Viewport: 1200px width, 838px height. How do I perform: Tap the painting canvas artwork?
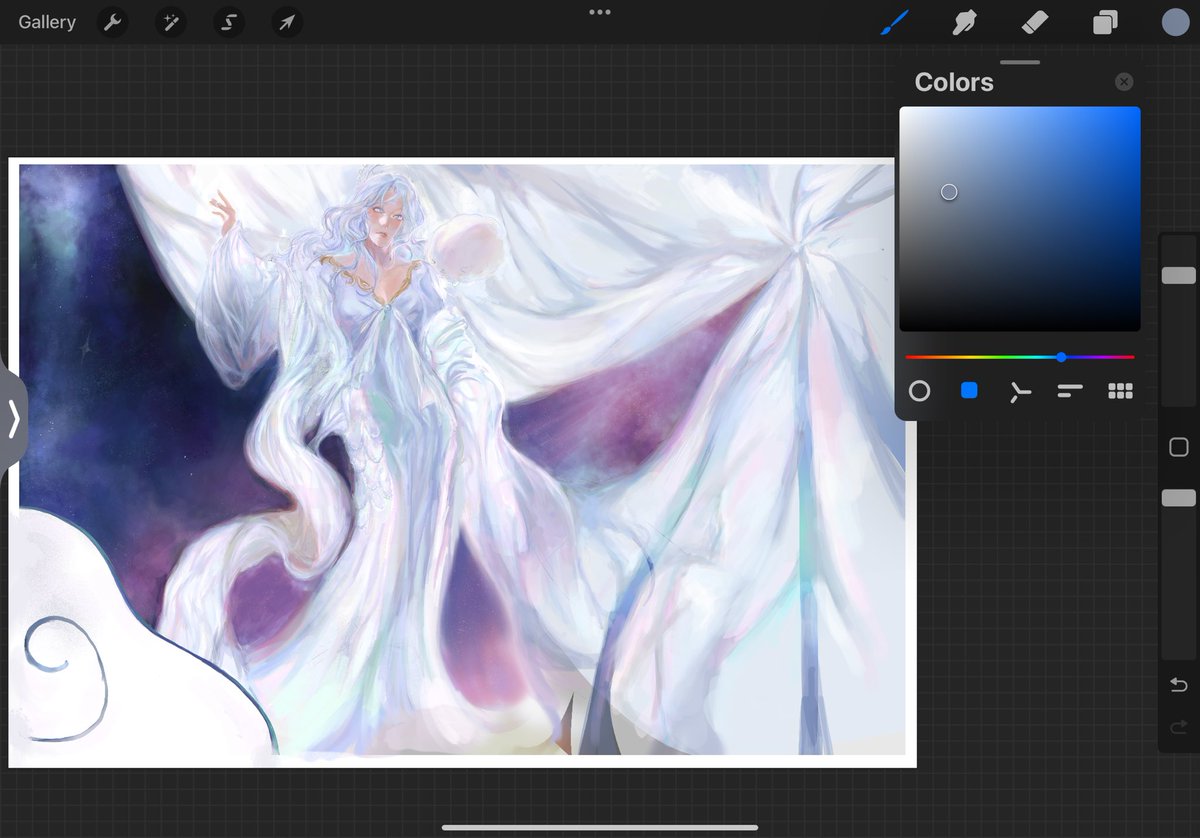(x=462, y=462)
